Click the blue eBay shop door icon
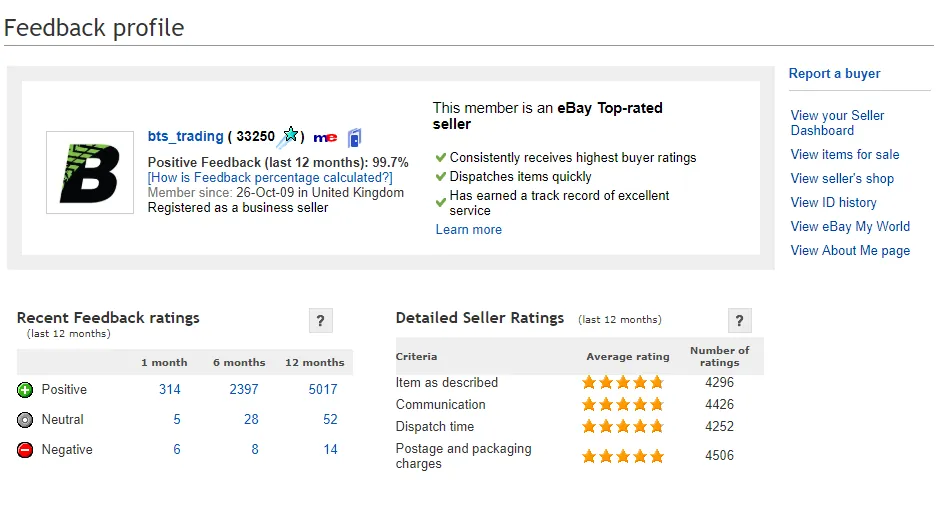 355,137
